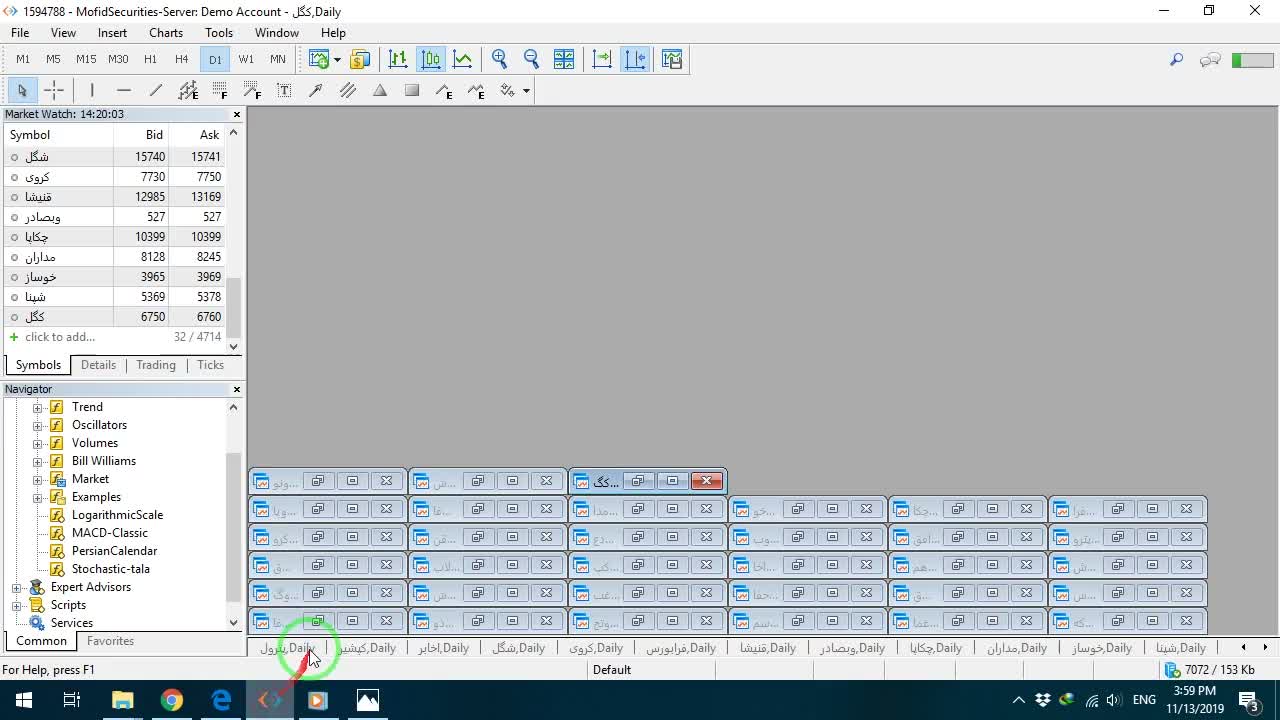Zoom in on the chart
Screen dimensions: 1280x720
click(500, 59)
